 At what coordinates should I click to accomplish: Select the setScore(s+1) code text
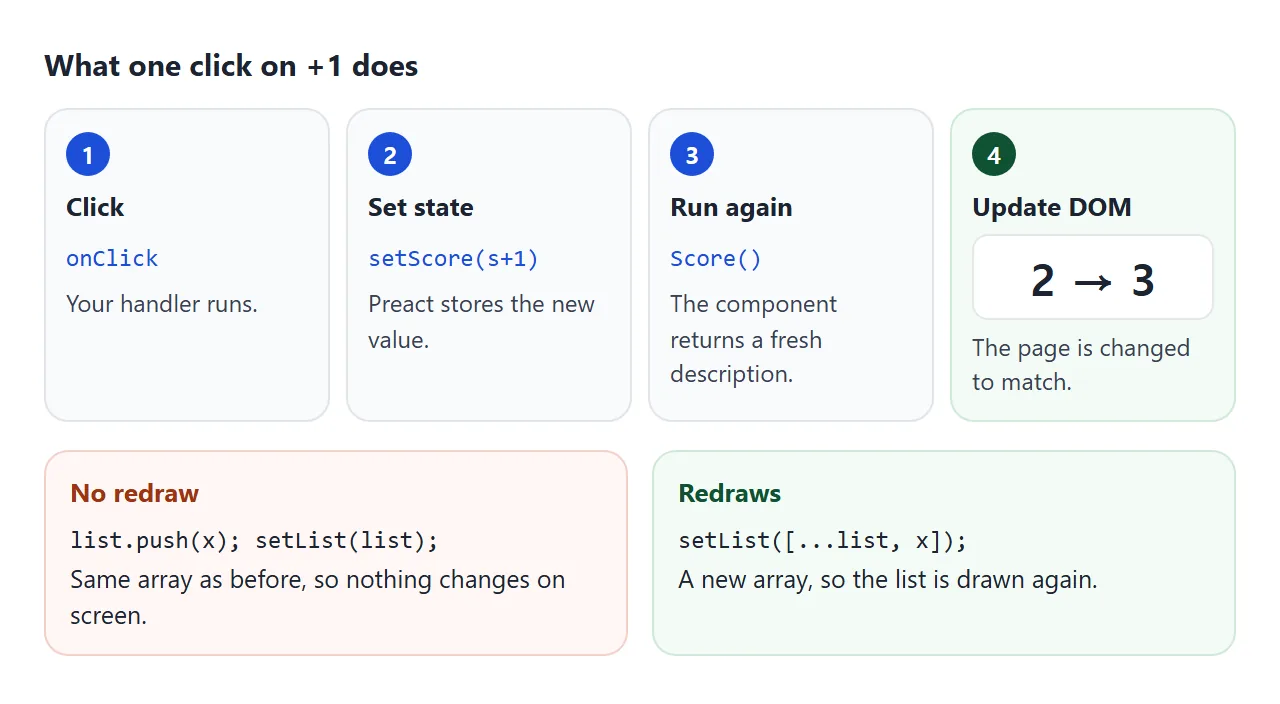point(454,258)
